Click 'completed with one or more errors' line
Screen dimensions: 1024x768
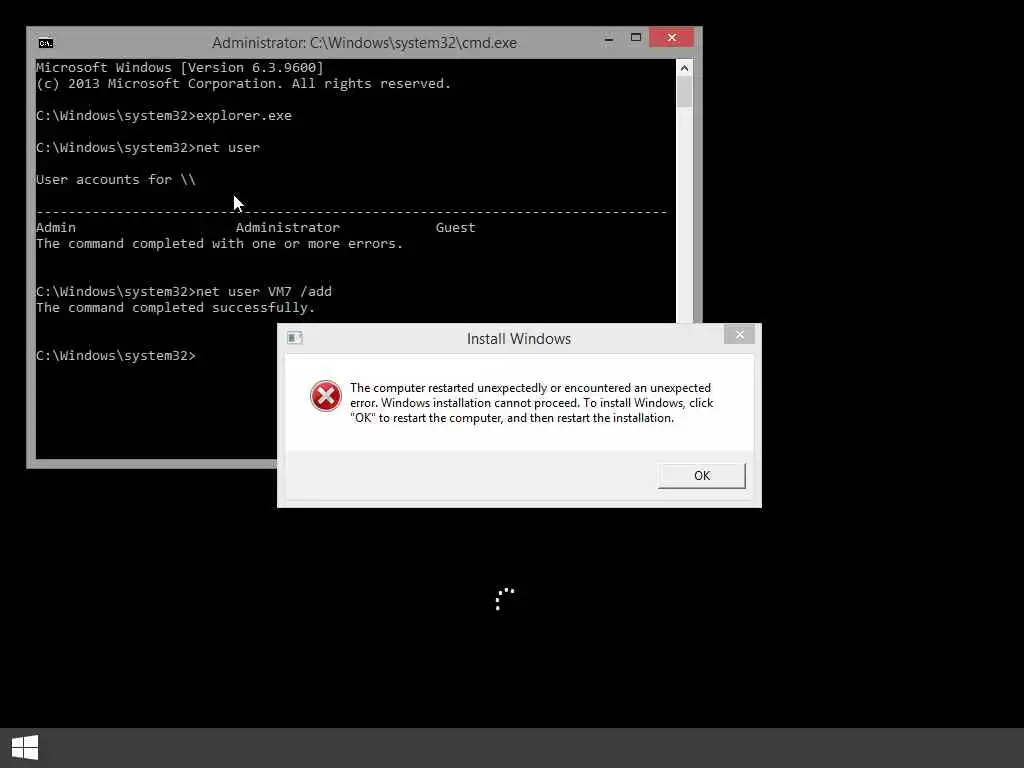219,244
